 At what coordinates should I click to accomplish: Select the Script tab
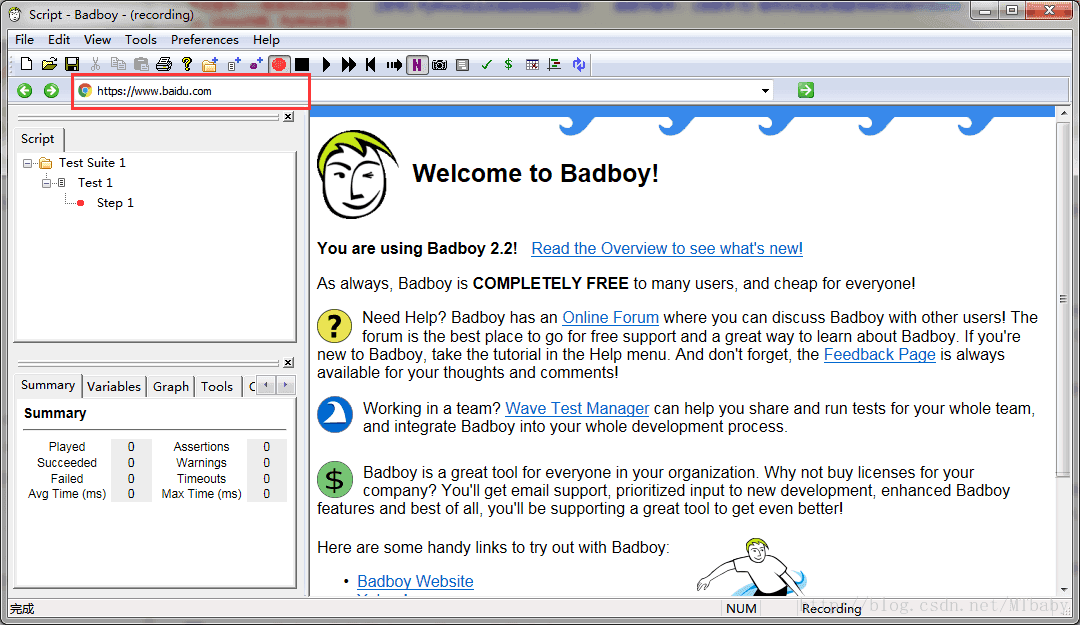(x=37, y=139)
